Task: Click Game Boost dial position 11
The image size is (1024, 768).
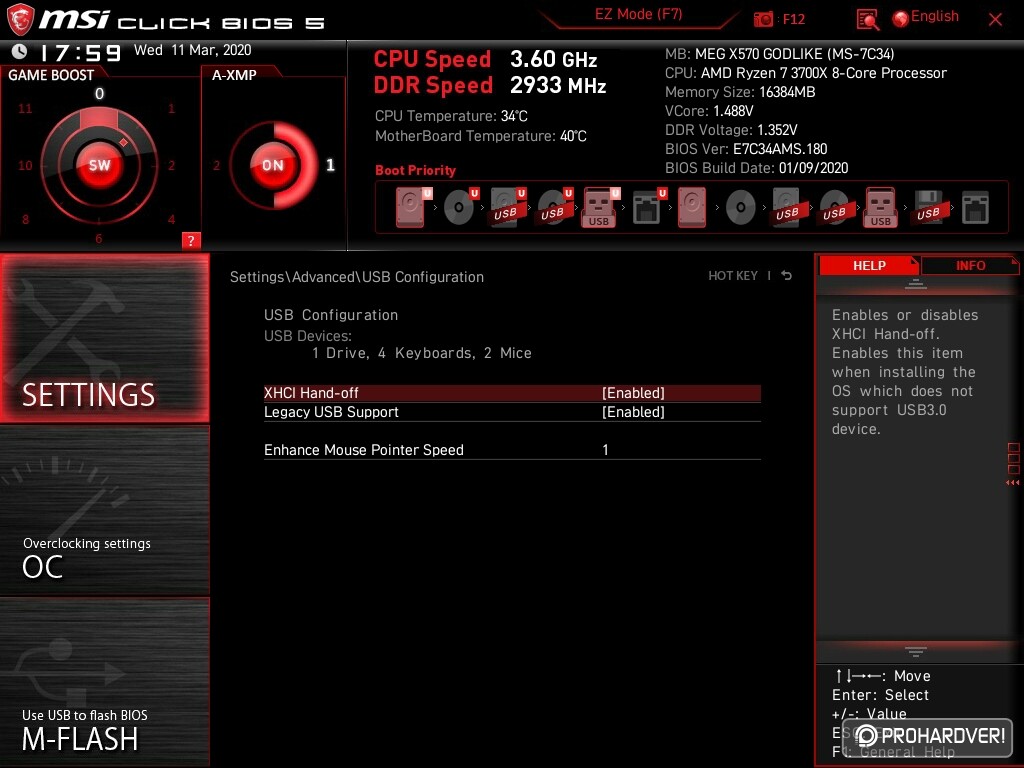Action: coord(25,108)
